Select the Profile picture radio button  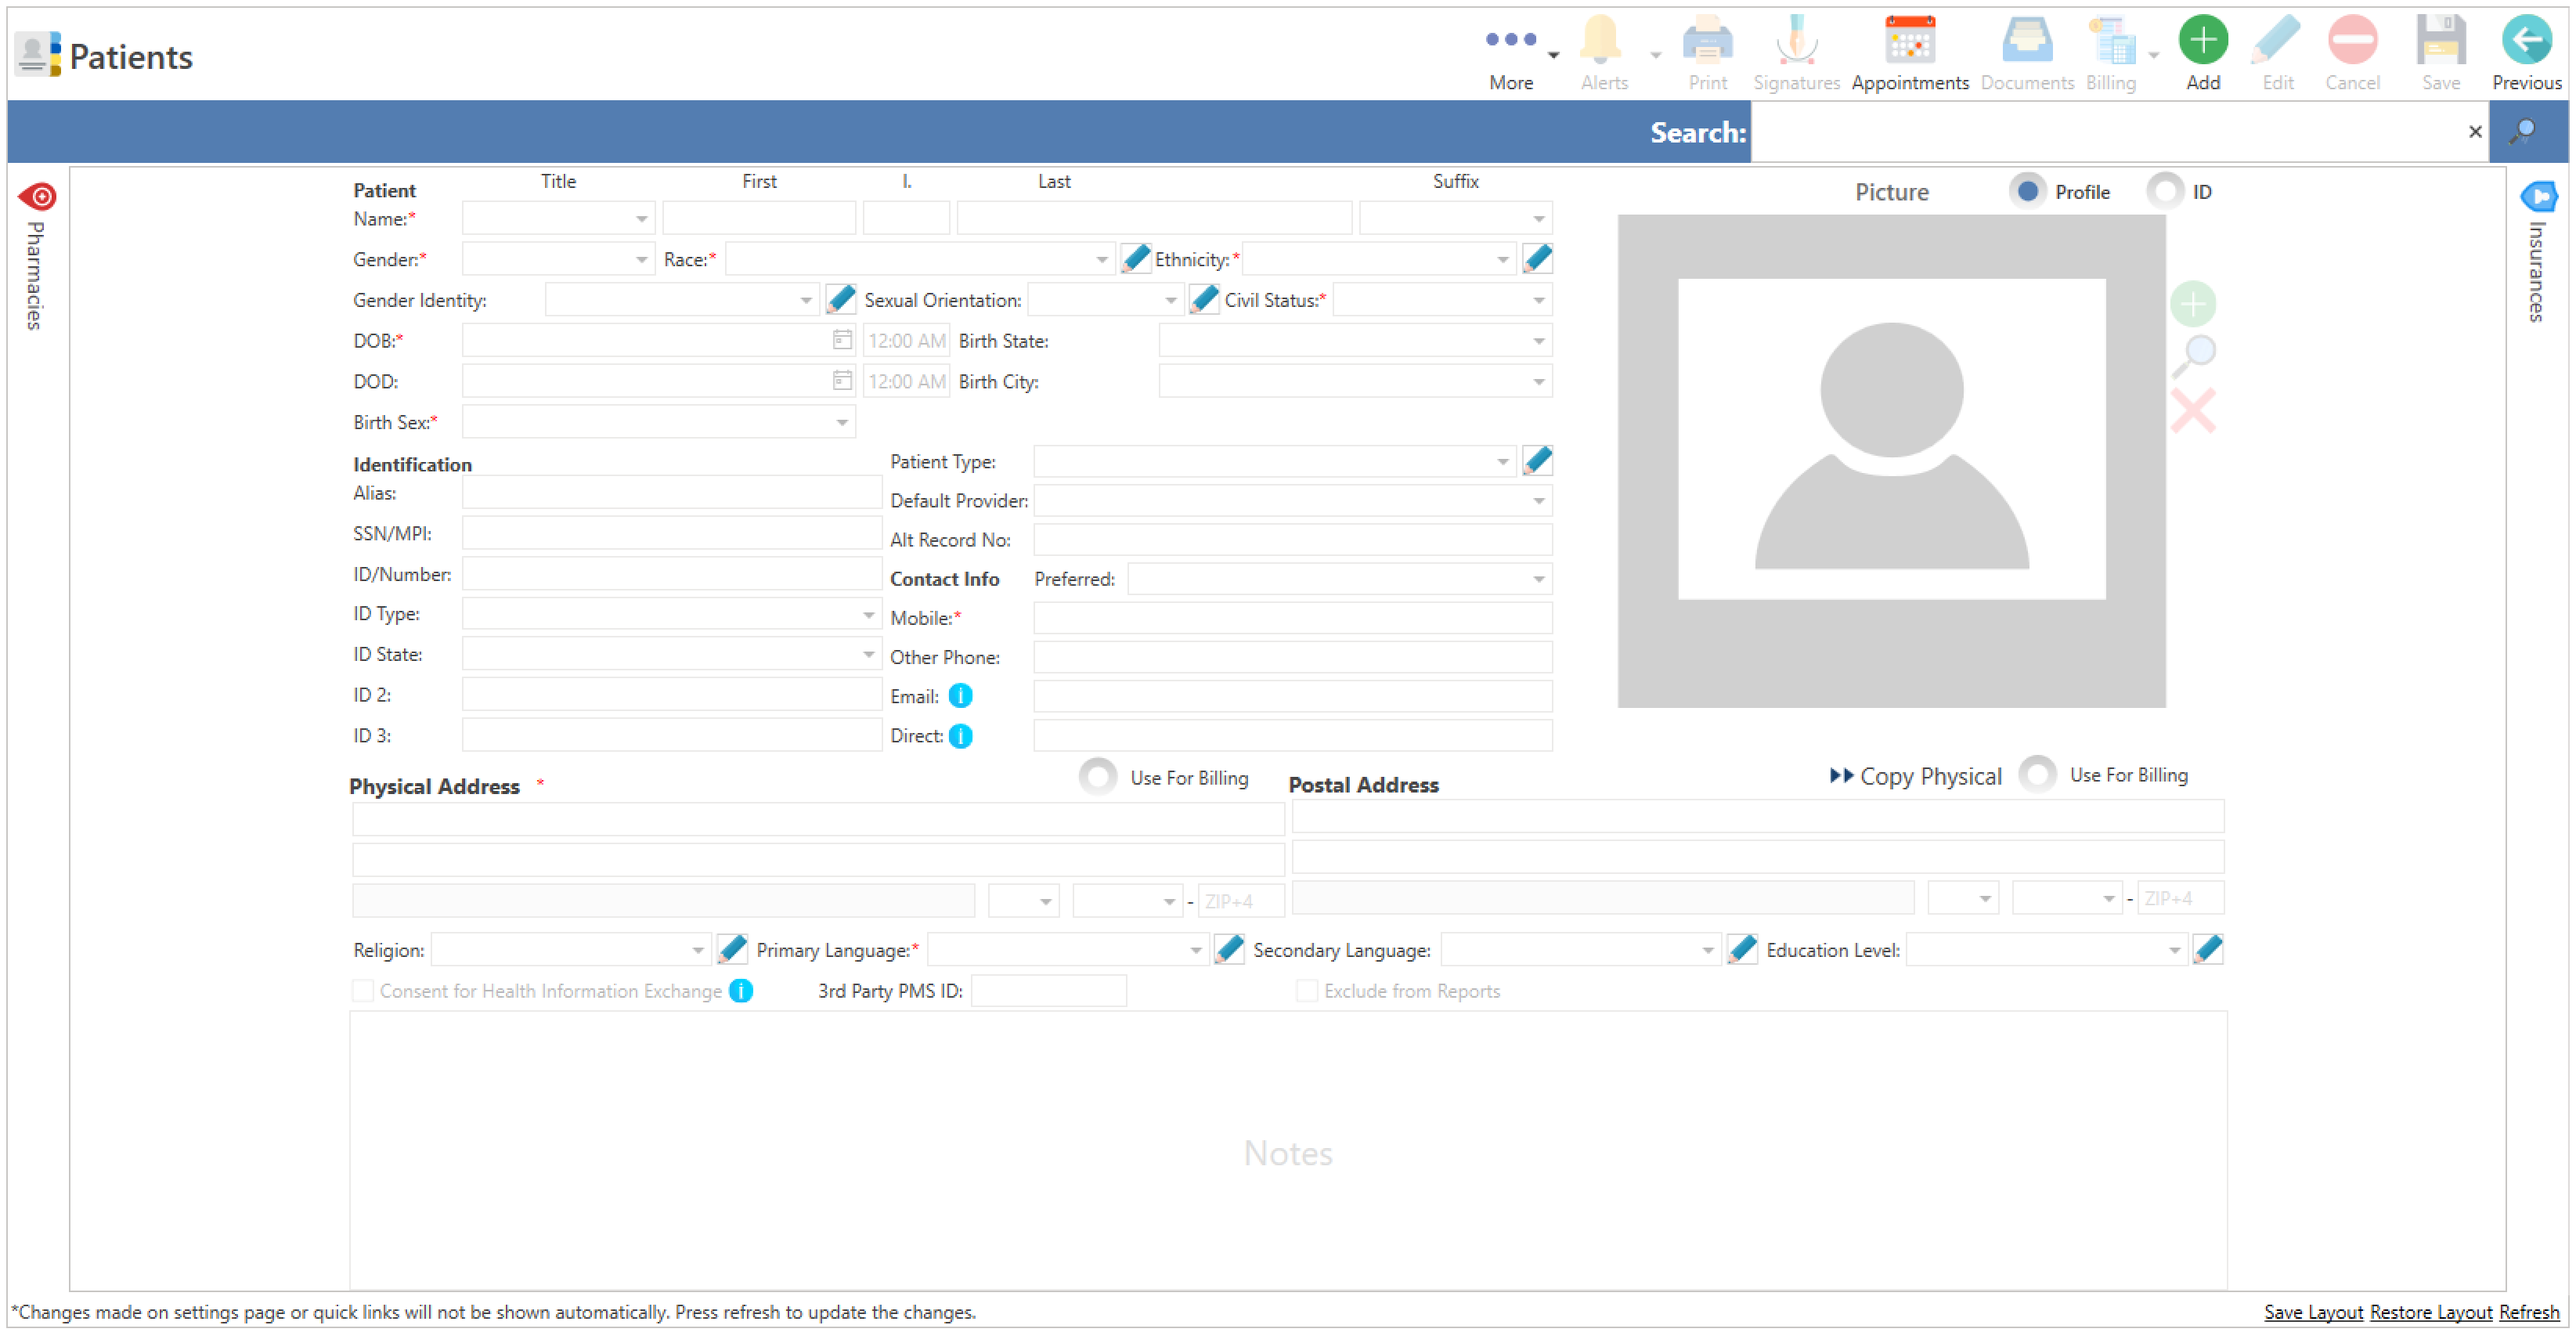coord(2027,191)
